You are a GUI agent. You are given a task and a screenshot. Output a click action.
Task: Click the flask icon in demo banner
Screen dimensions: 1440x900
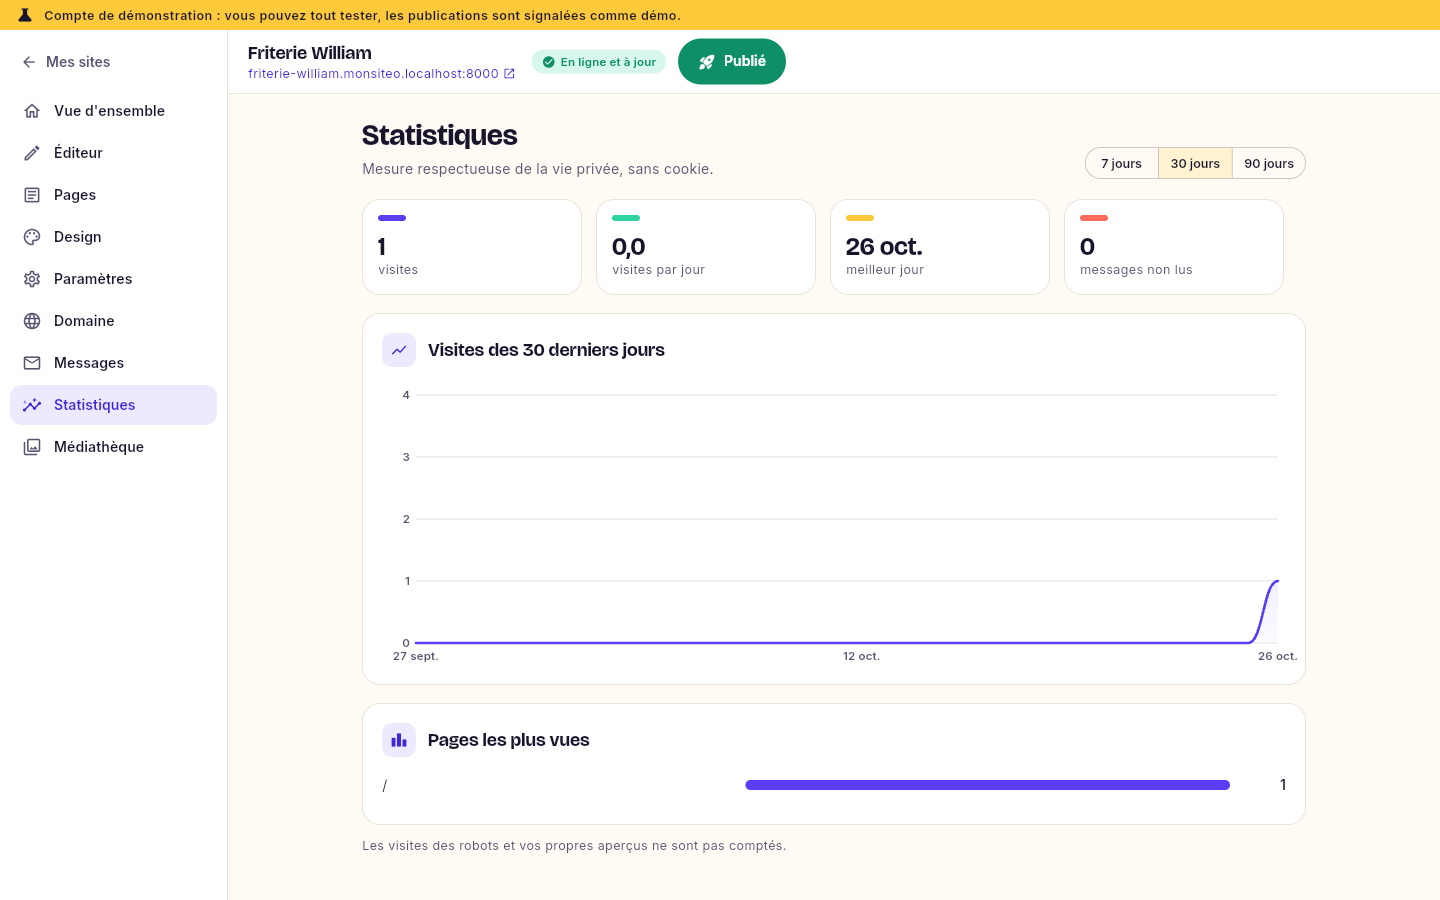click(x=25, y=15)
